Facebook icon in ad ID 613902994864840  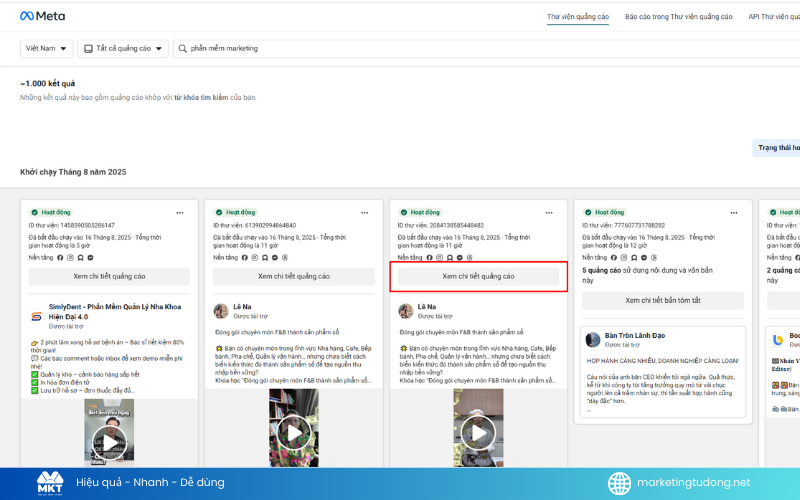pos(245,258)
